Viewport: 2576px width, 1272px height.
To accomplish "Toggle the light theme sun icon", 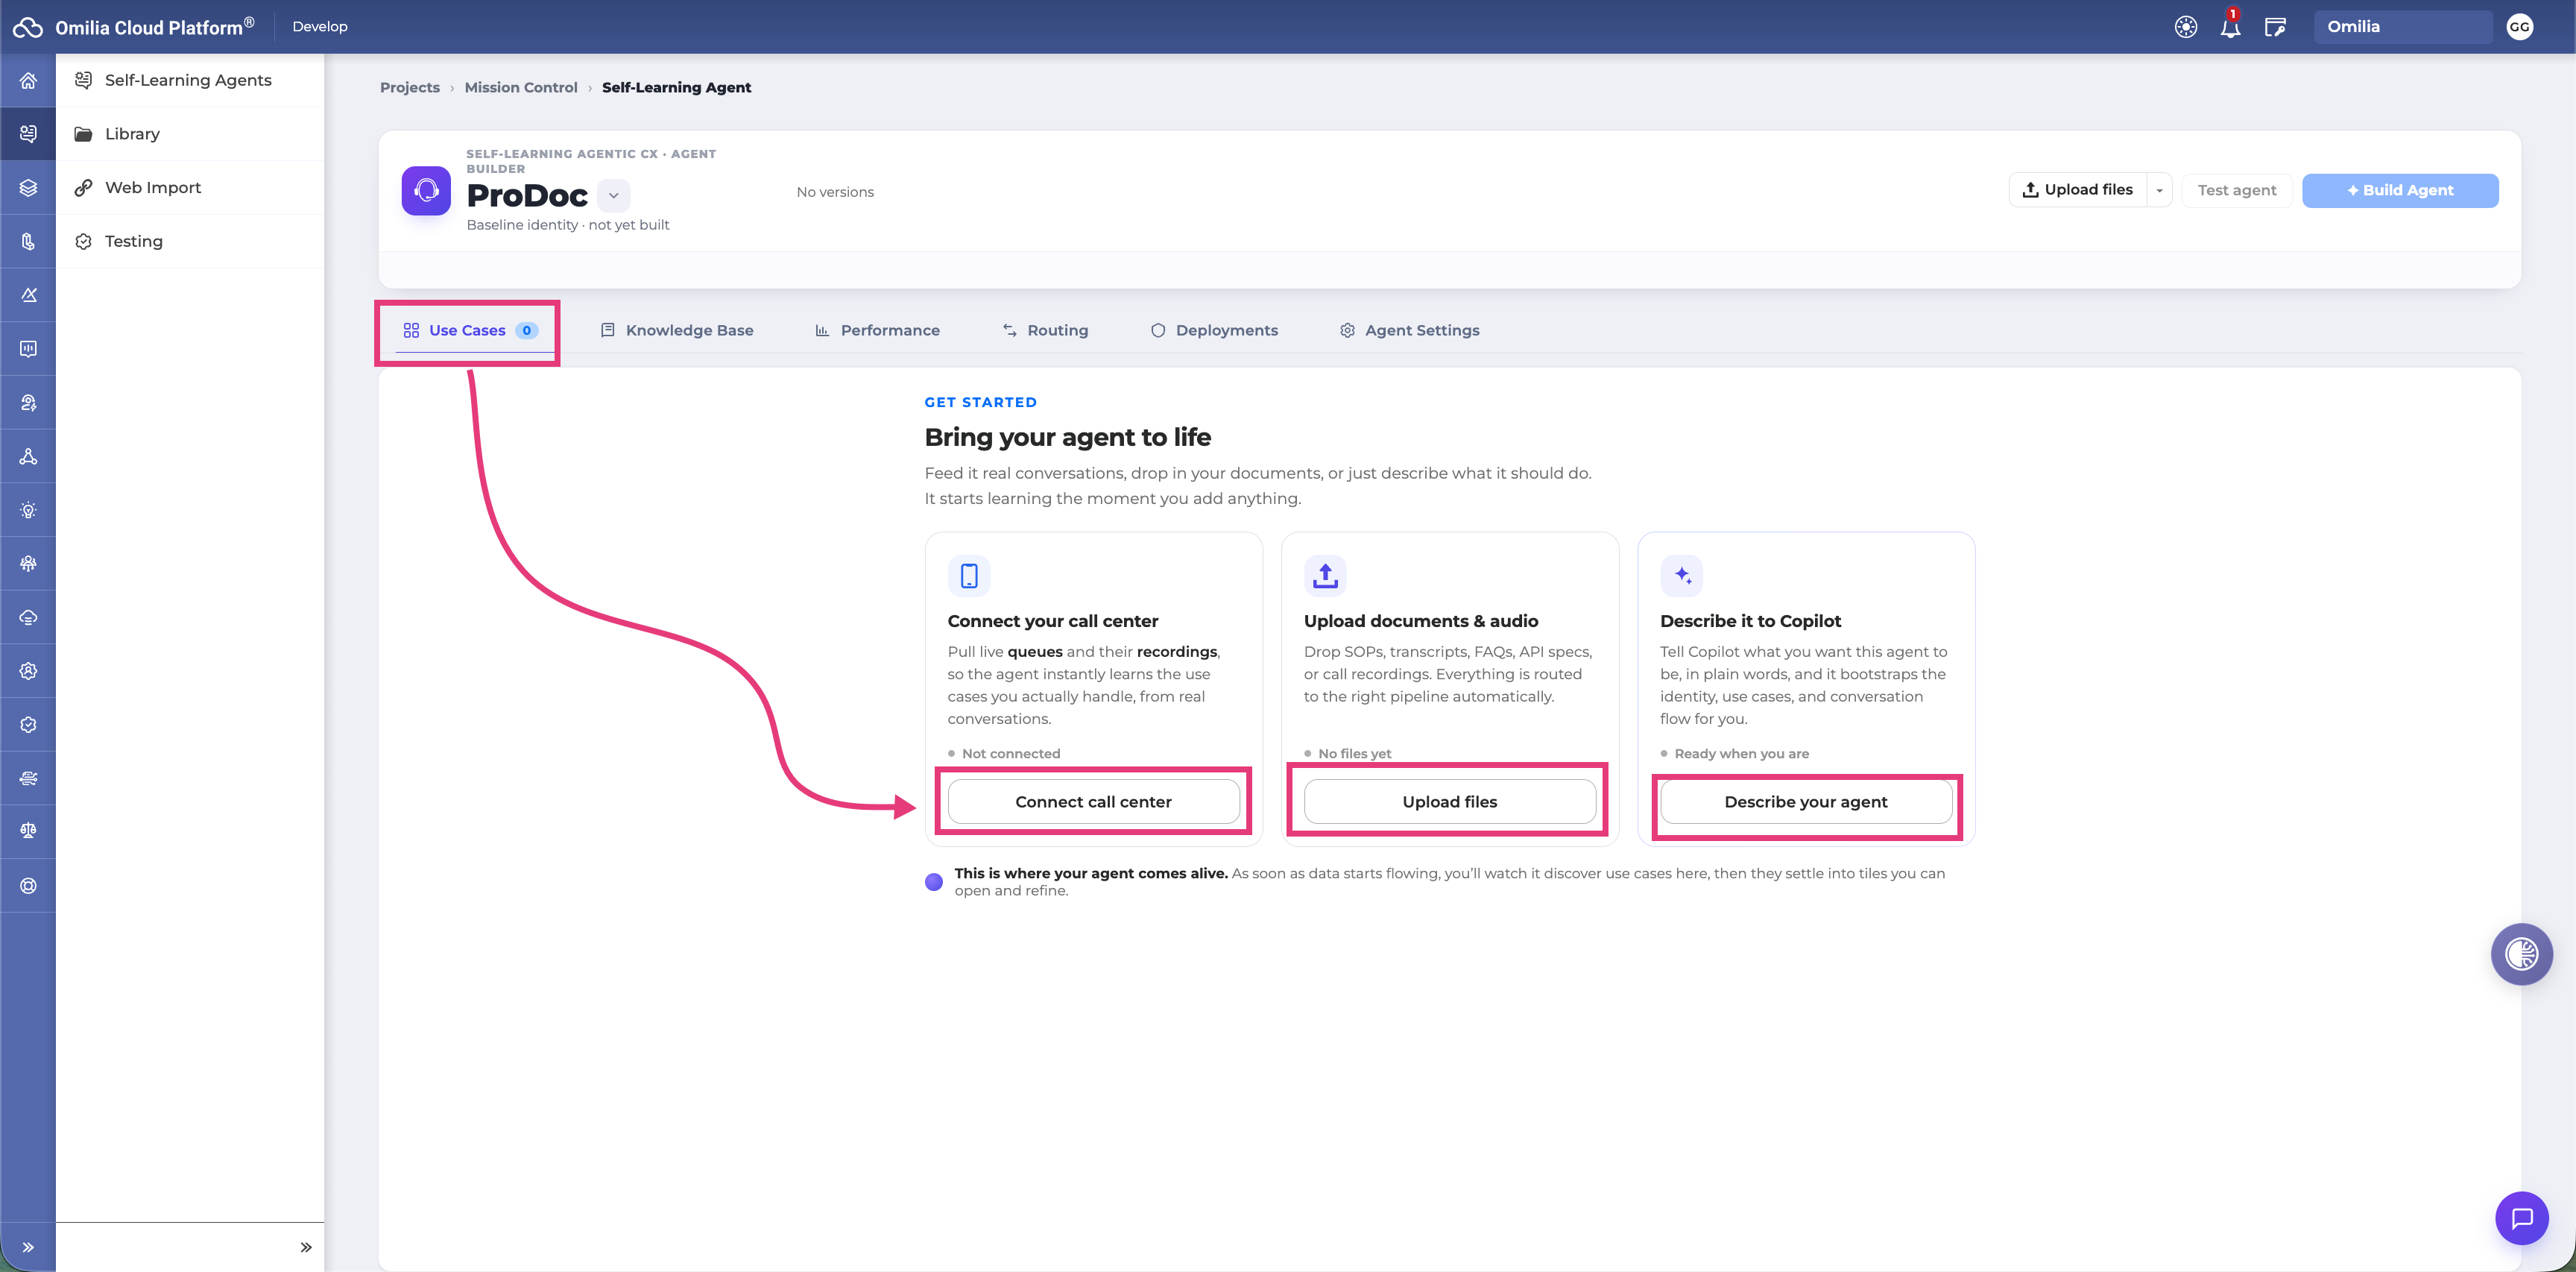I will click(2186, 27).
